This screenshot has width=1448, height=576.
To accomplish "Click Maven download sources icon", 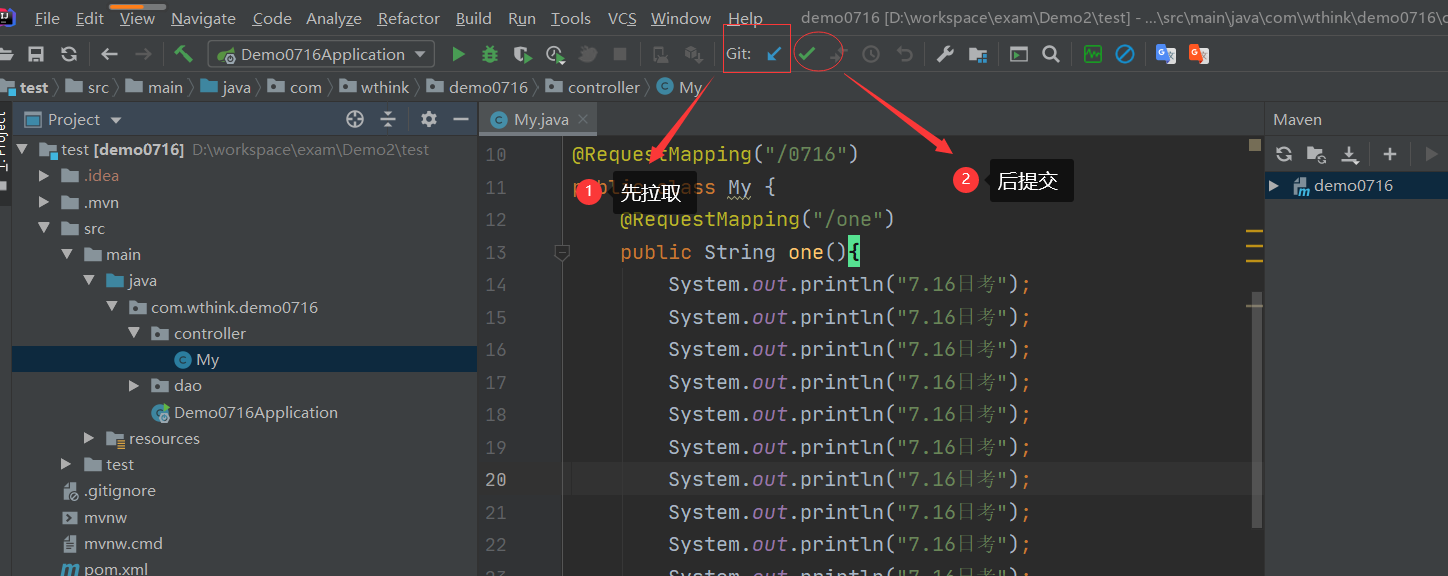I will [1350, 154].
